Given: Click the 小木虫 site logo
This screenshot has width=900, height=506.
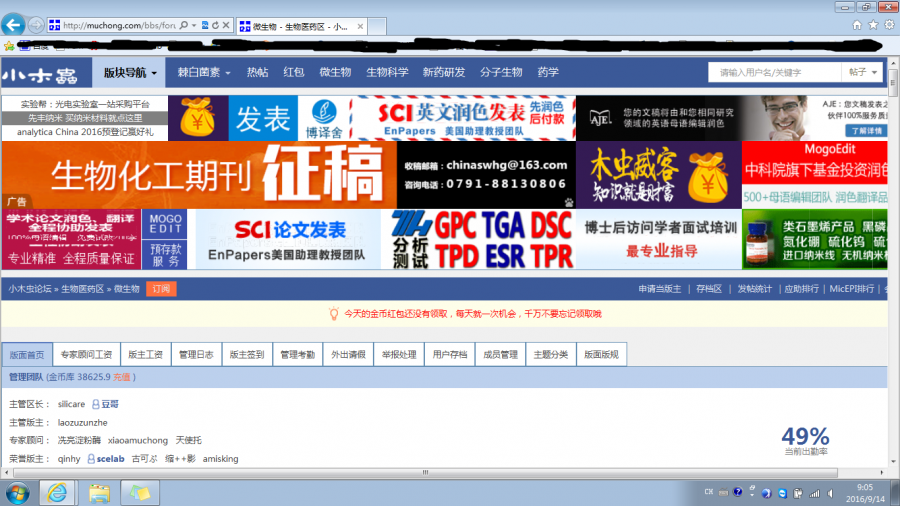Looking at the screenshot, I should (40, 75).
